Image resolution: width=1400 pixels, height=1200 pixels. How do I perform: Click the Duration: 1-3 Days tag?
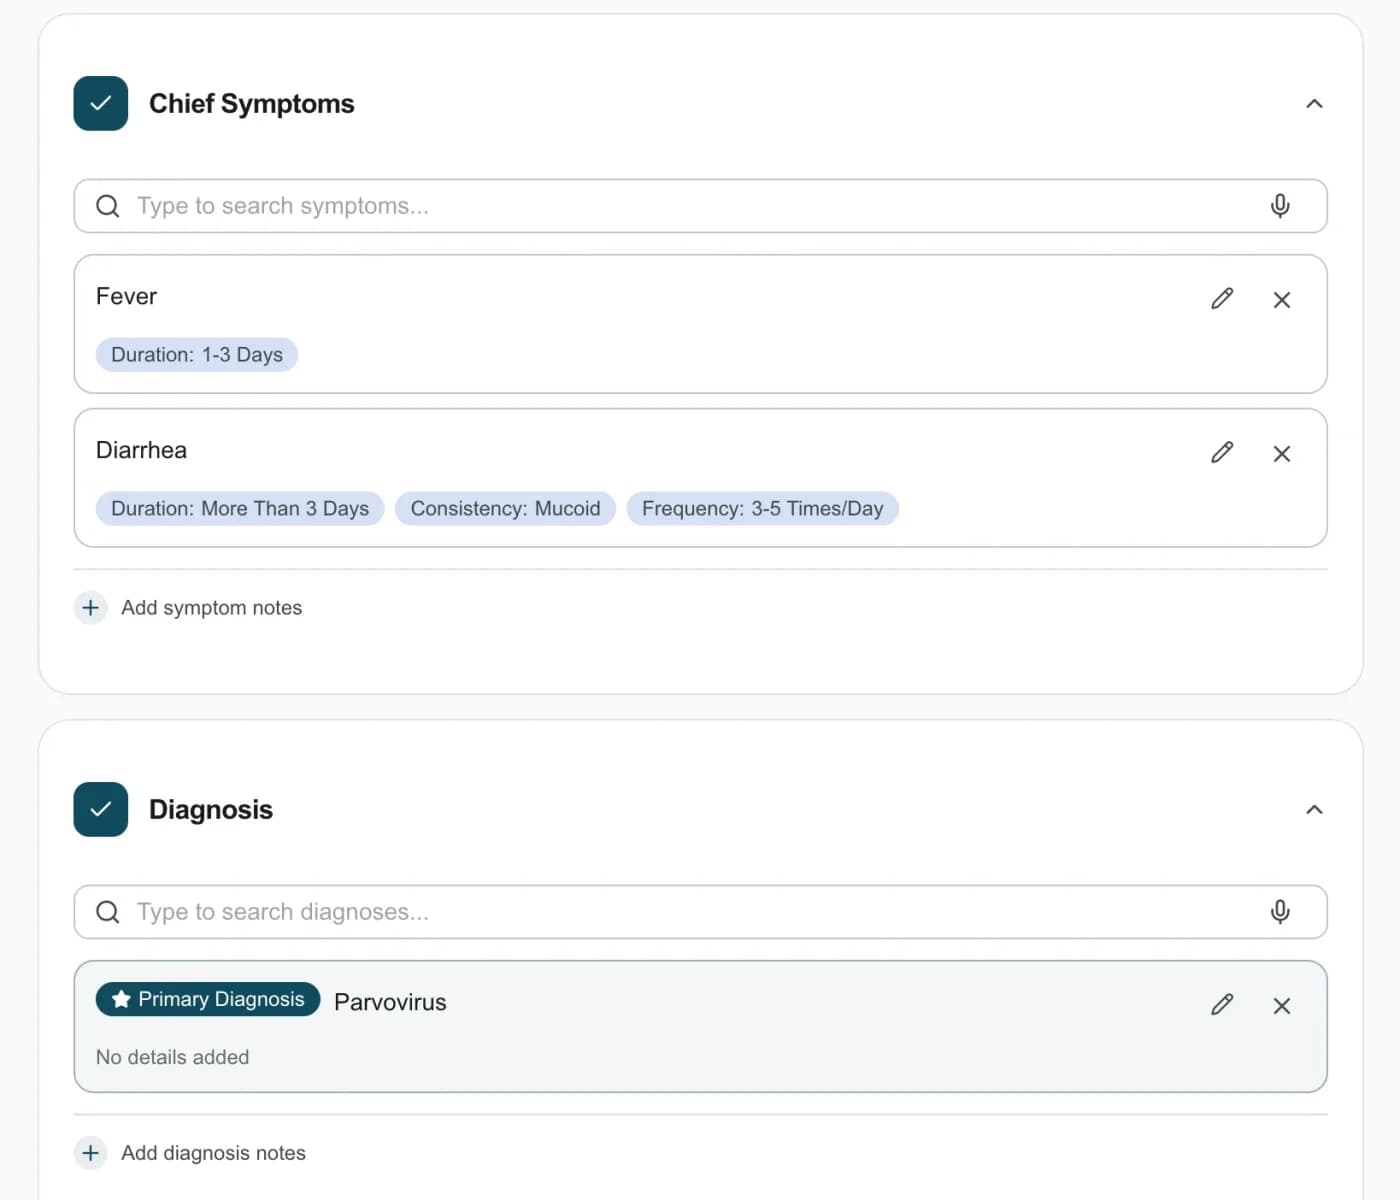197,355
